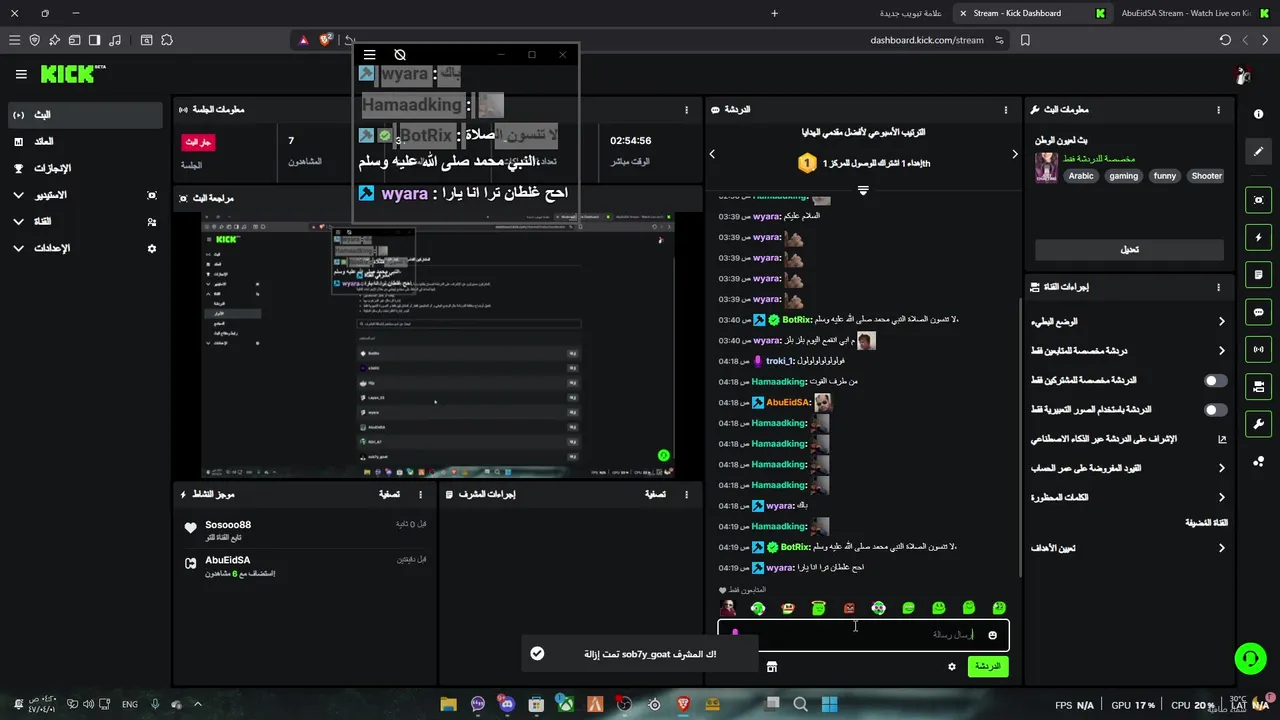Screen dimensions: 1280x720
Task: Open a new browser tab with plus
Action: tap(775, 13)
